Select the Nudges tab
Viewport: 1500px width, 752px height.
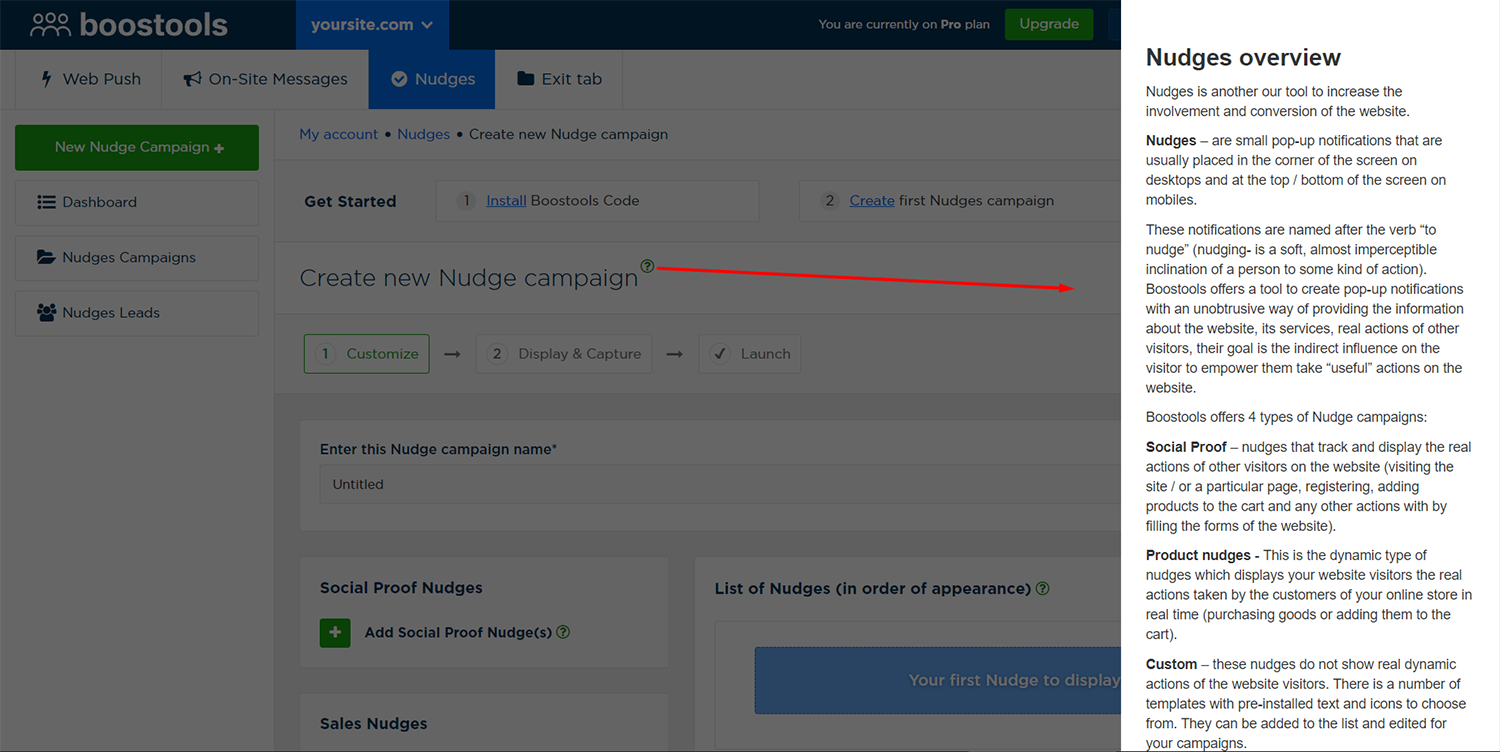pyautogui.click(x=432, y=79)
